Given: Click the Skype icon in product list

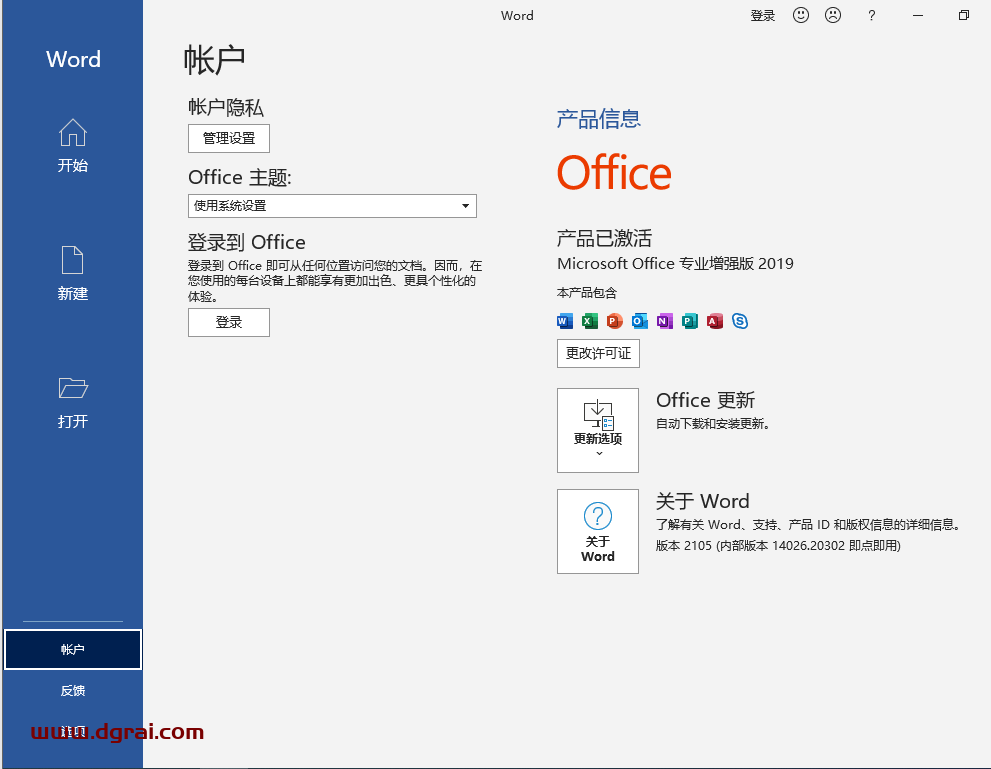Looking at the screenshot, I should click(740, 321).
